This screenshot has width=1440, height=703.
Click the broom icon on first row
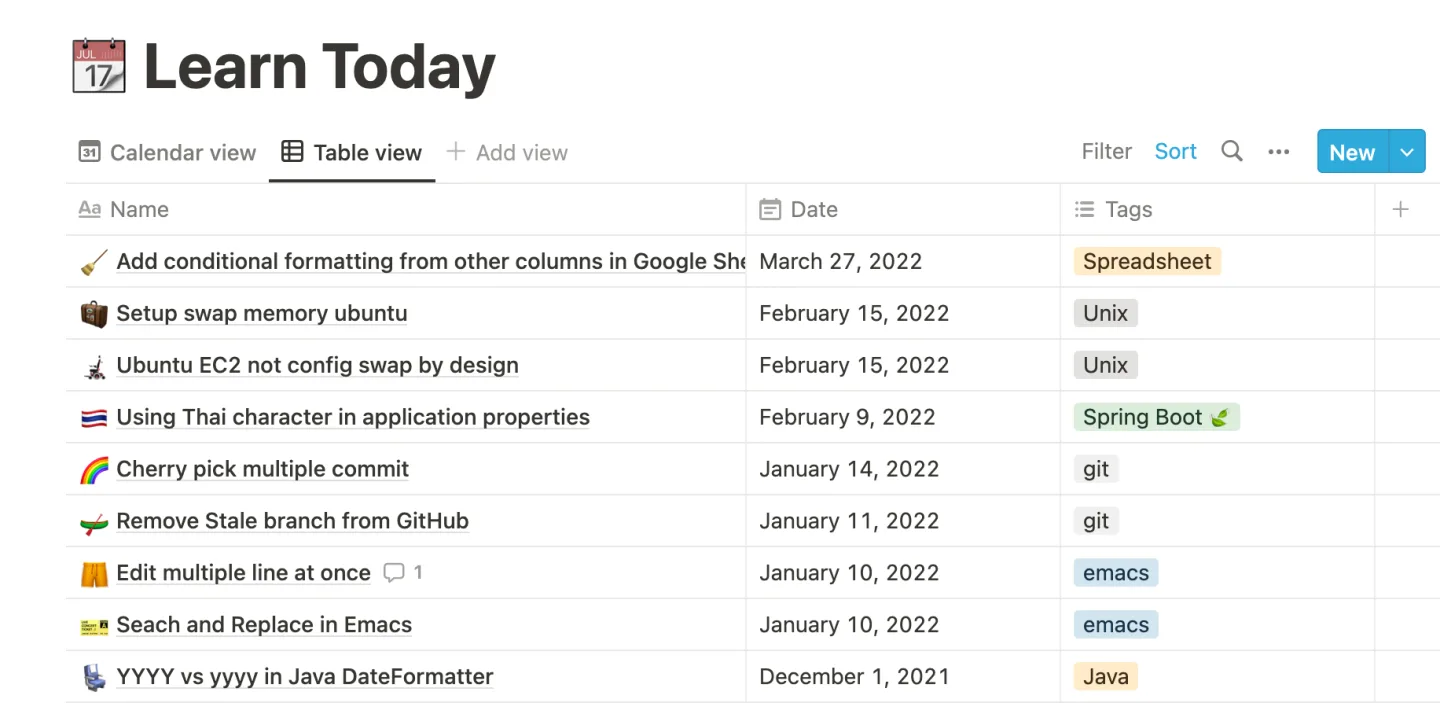pyautogui.click(x=93, y=262)
